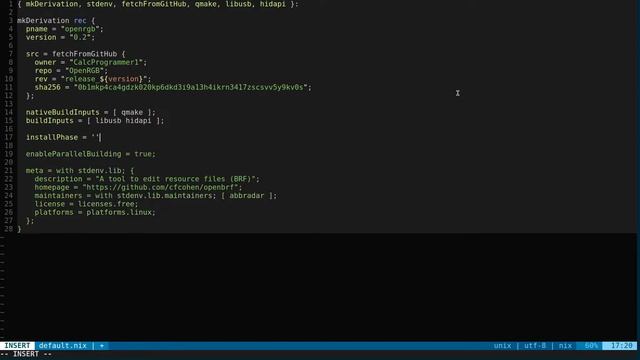Viewport: 640px width, 360px height.
Task: Click 'hidapi' in the buildInputs list
Action: tap(138, 120)
